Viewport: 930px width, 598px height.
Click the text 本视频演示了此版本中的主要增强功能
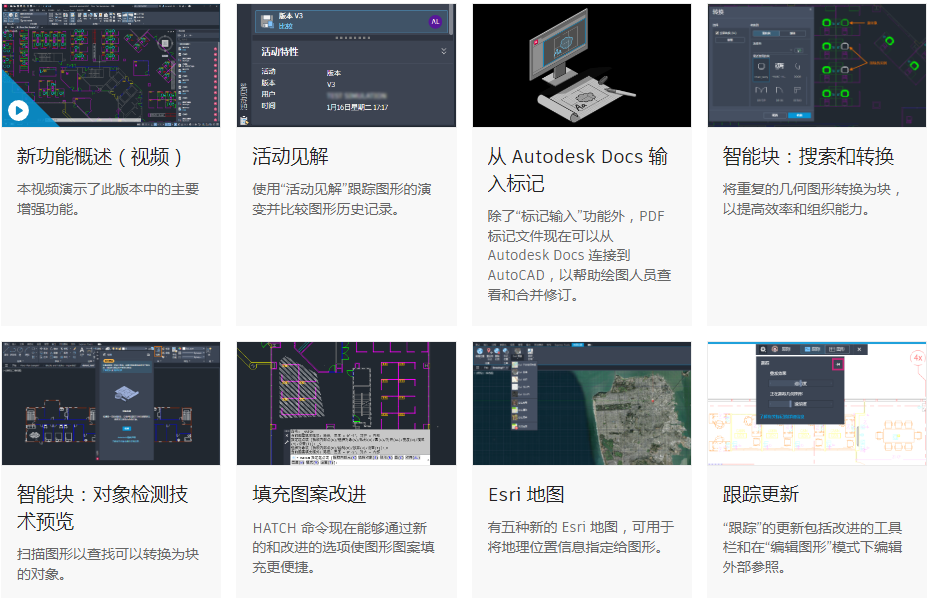click(x=108, y=199)
